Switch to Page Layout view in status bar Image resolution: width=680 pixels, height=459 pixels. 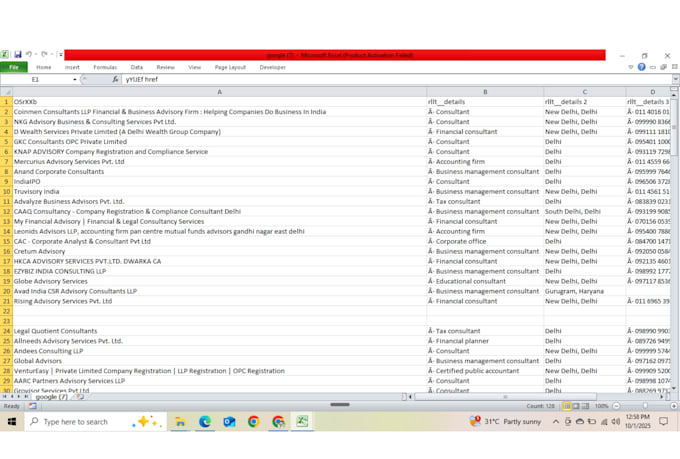click(576, 406)
